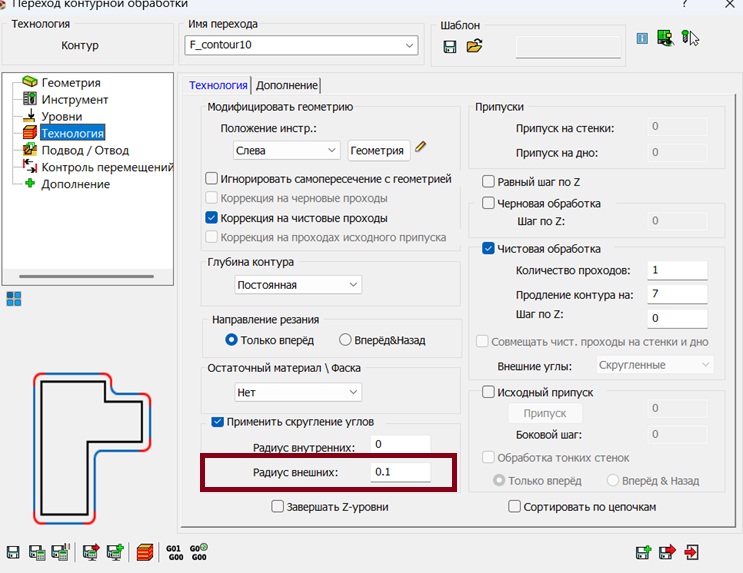Click the empty Шаблон name field

(x=568, y=47)
